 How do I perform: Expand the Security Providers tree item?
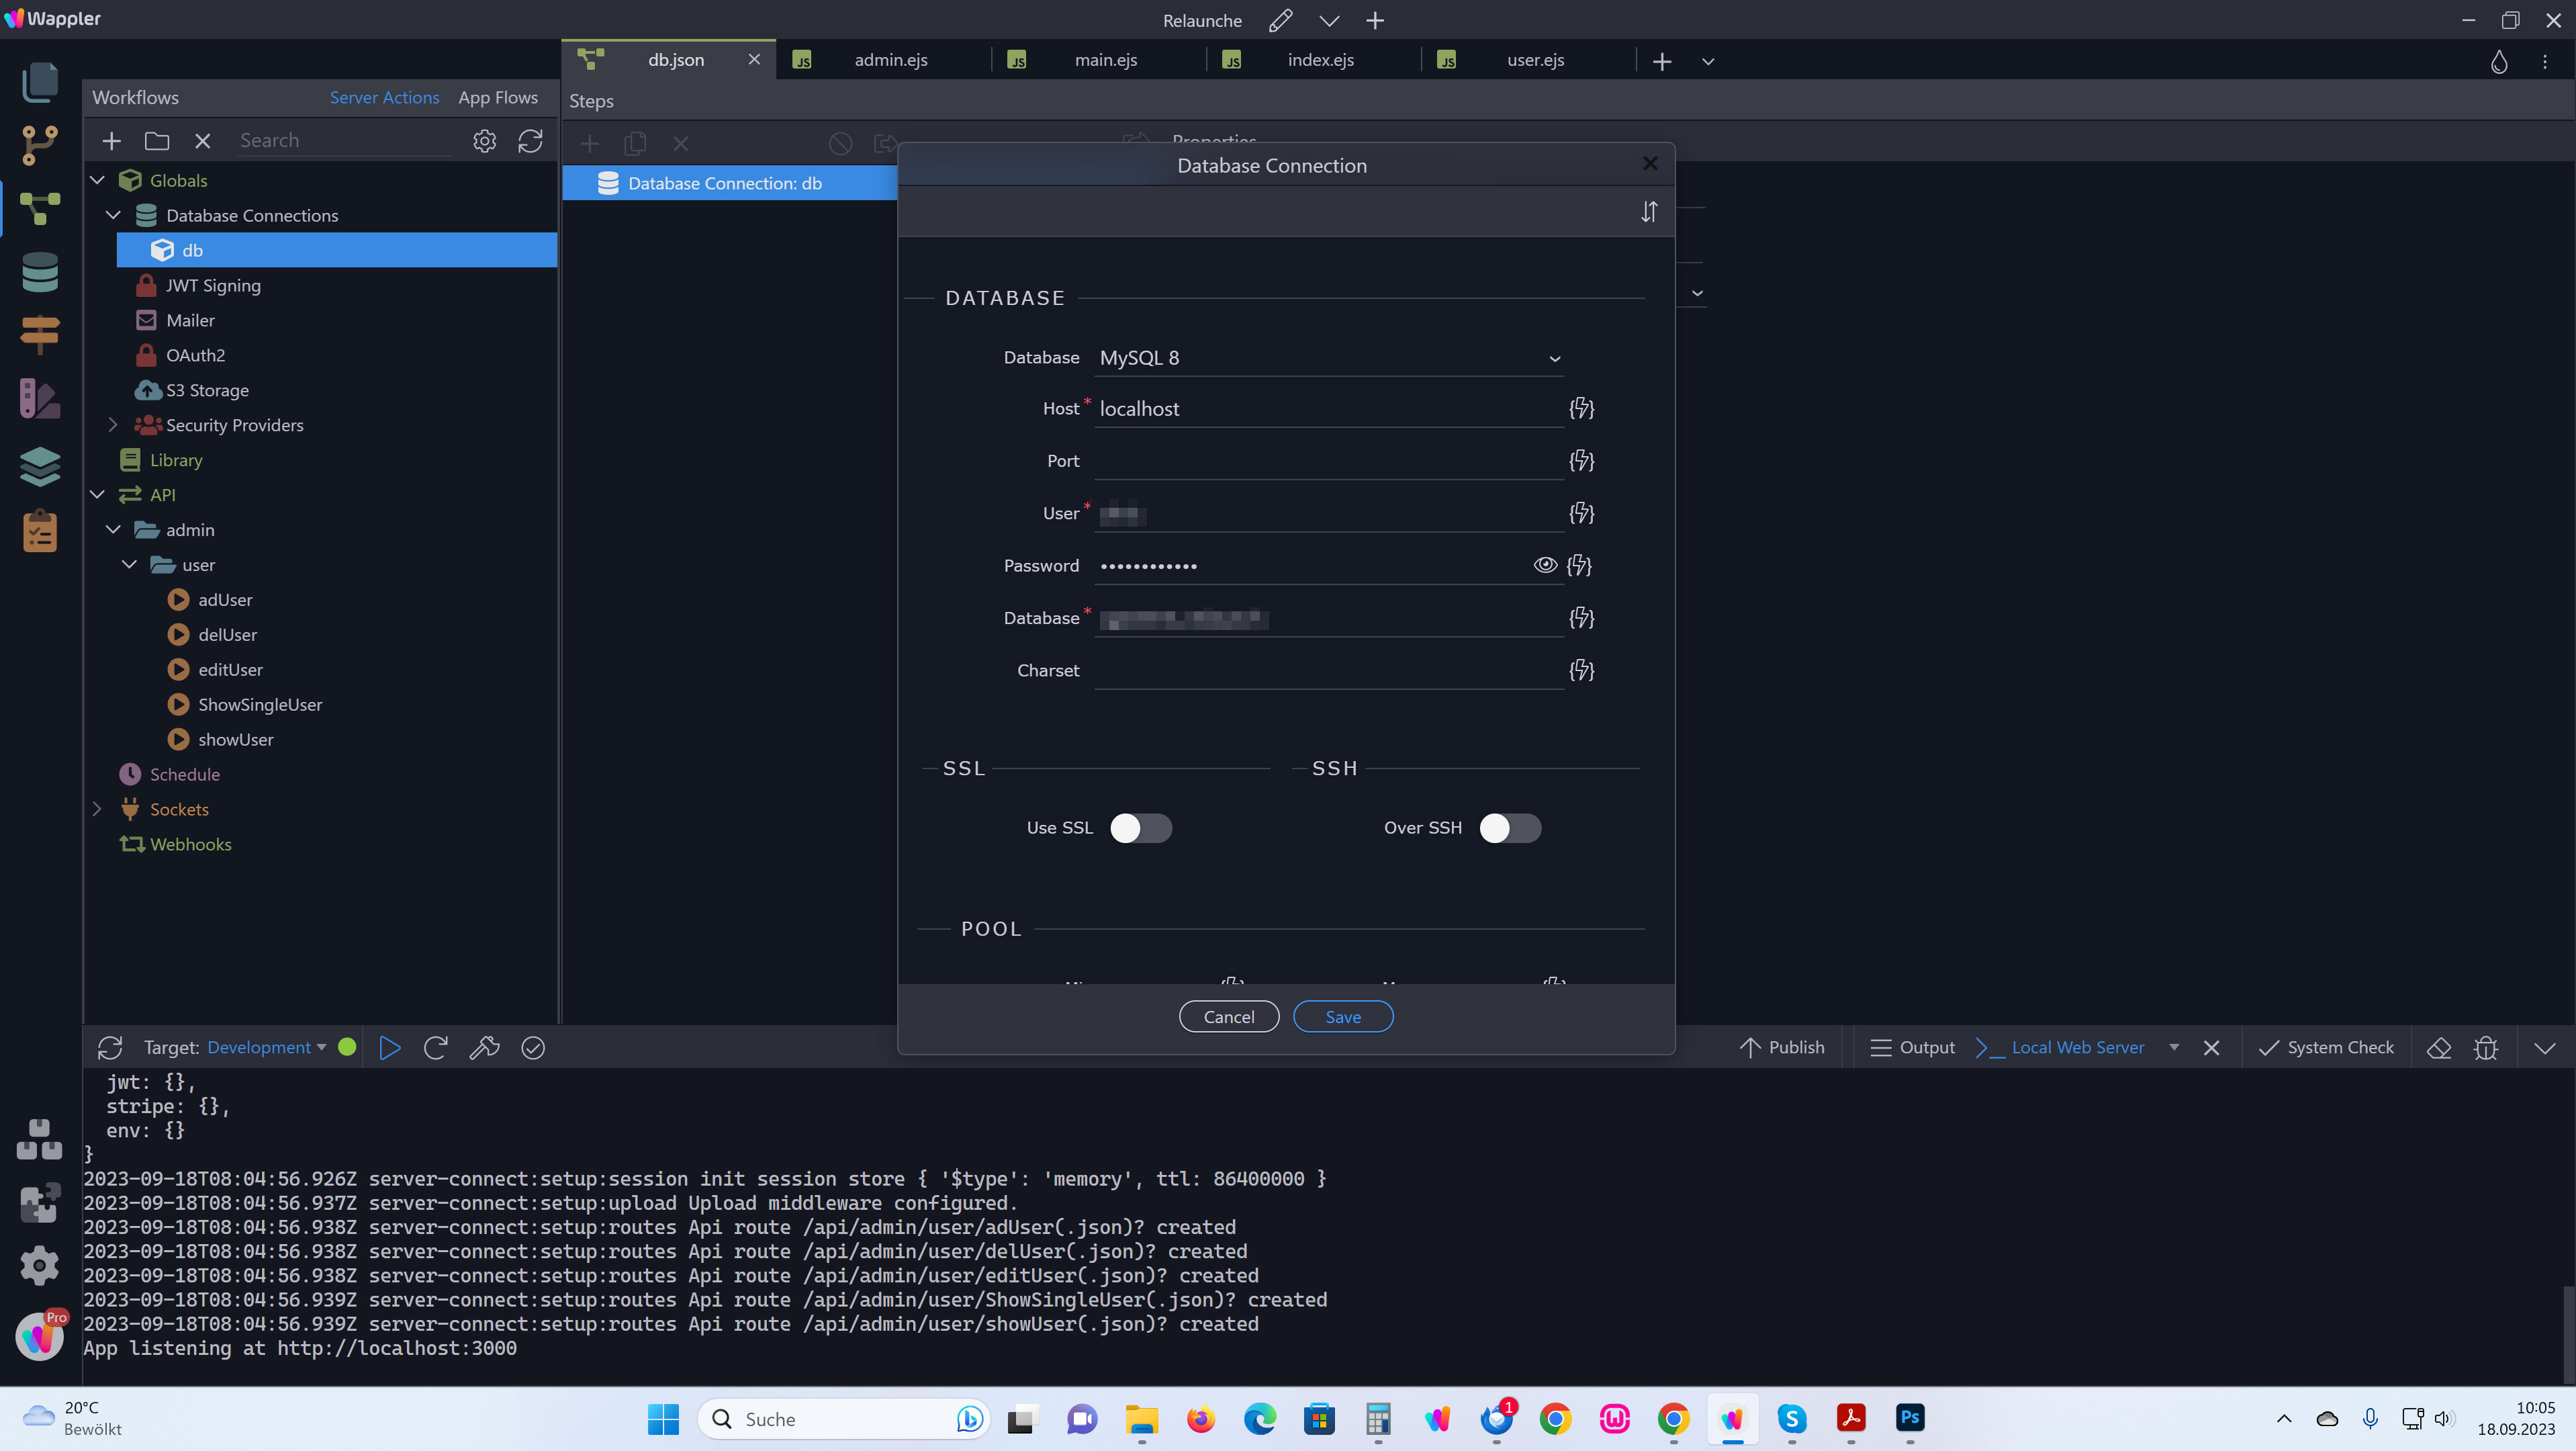pyautogui.click(x=114, y=424)
